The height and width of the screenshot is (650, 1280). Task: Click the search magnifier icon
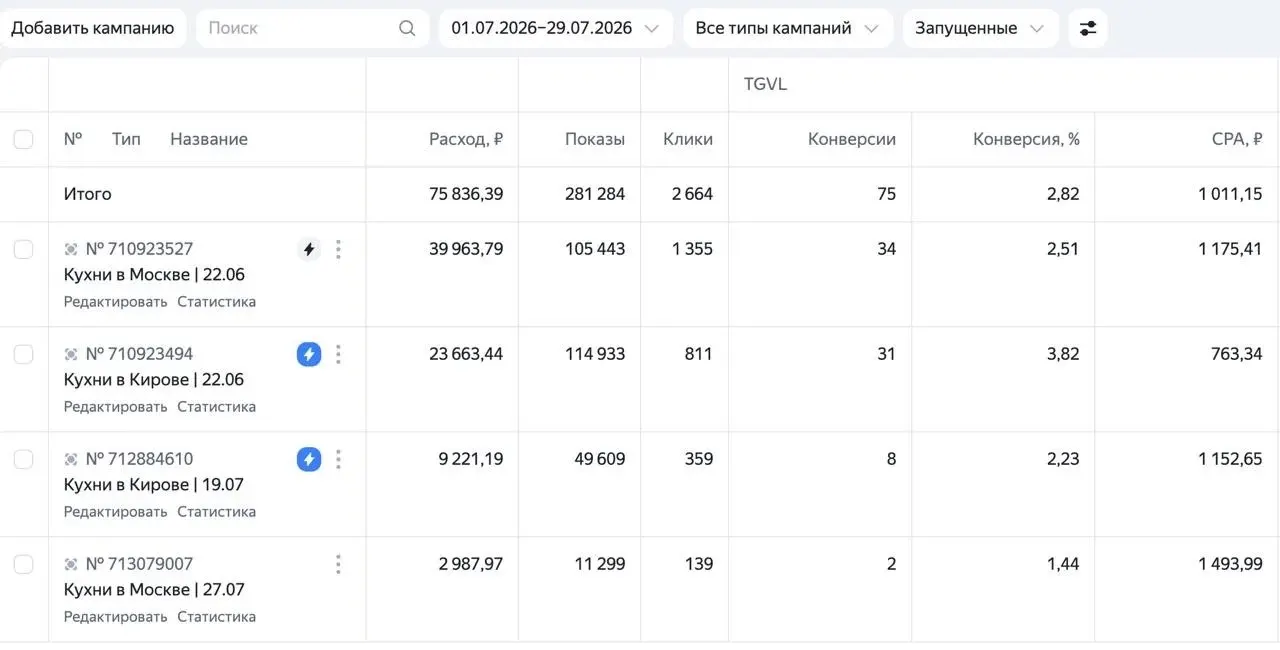click(407, 28)
